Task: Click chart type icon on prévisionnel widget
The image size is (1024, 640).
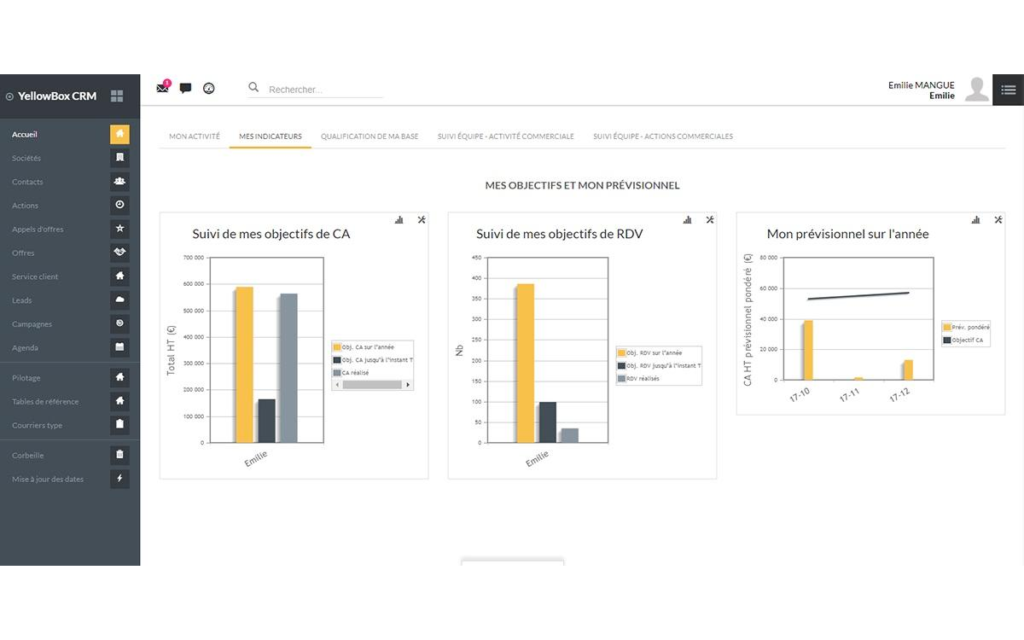Action: 976,220
